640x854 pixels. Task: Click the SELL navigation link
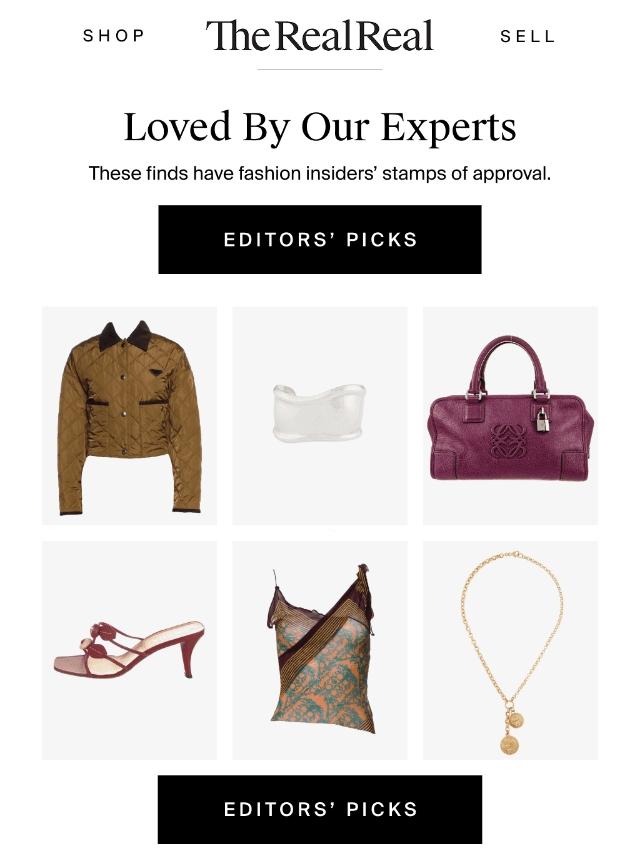(527, 36)
